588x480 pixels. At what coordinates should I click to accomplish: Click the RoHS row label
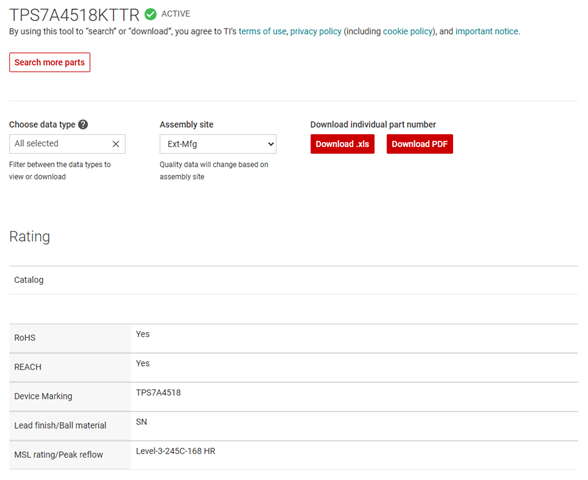pos(25,338)
